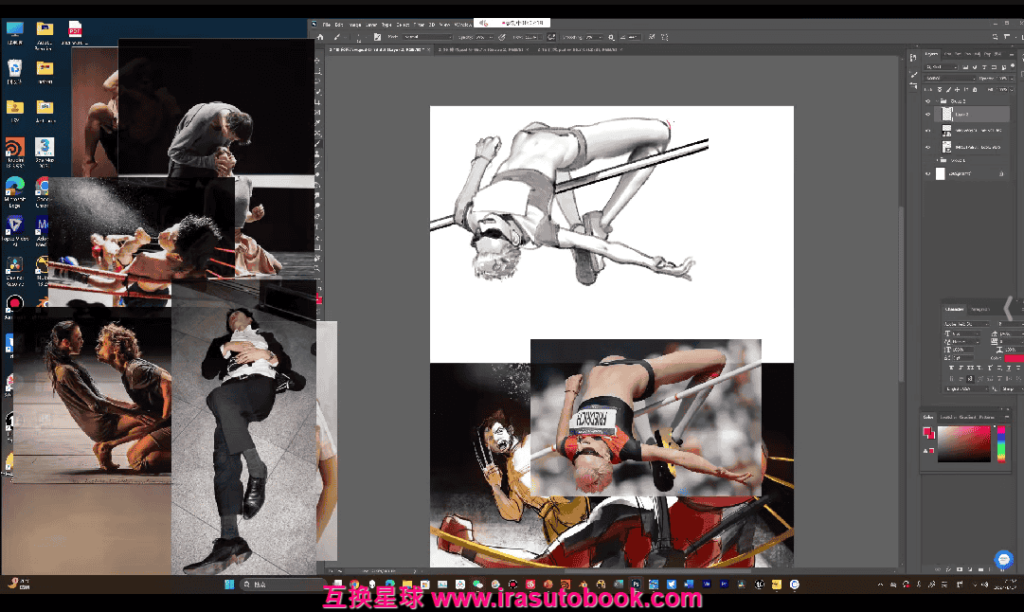Viewport: 1024px width, 612px height.
Task: Collapse the expanded top layer group
Action: coord(937,101)
